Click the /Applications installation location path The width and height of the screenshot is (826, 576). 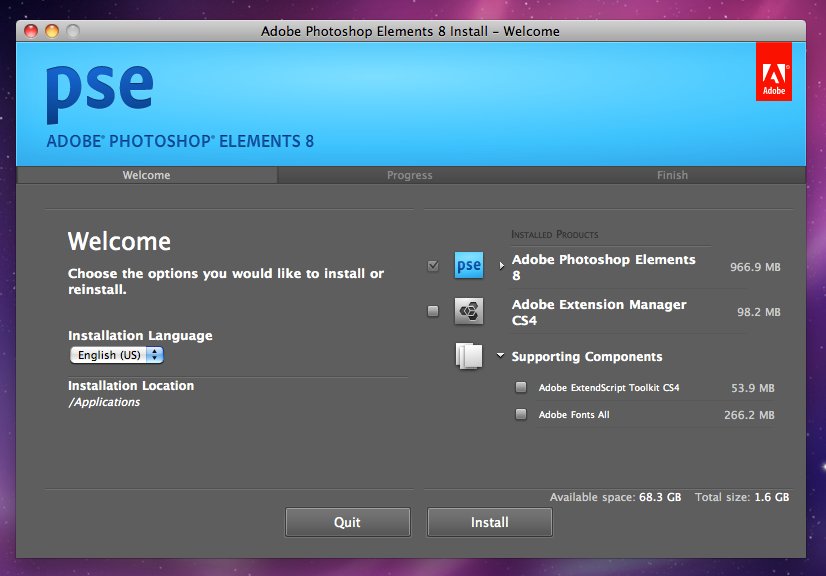tap(104, 402)
